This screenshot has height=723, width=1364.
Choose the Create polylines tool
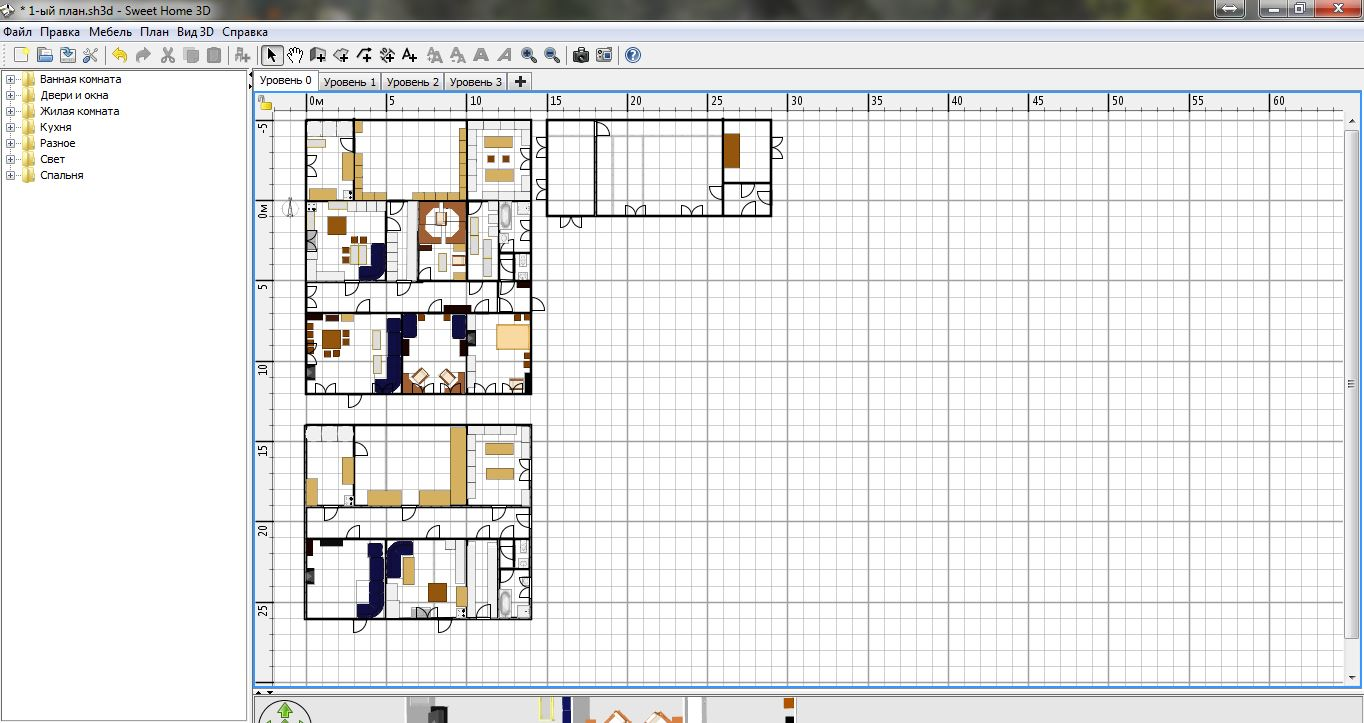point(364,55)
